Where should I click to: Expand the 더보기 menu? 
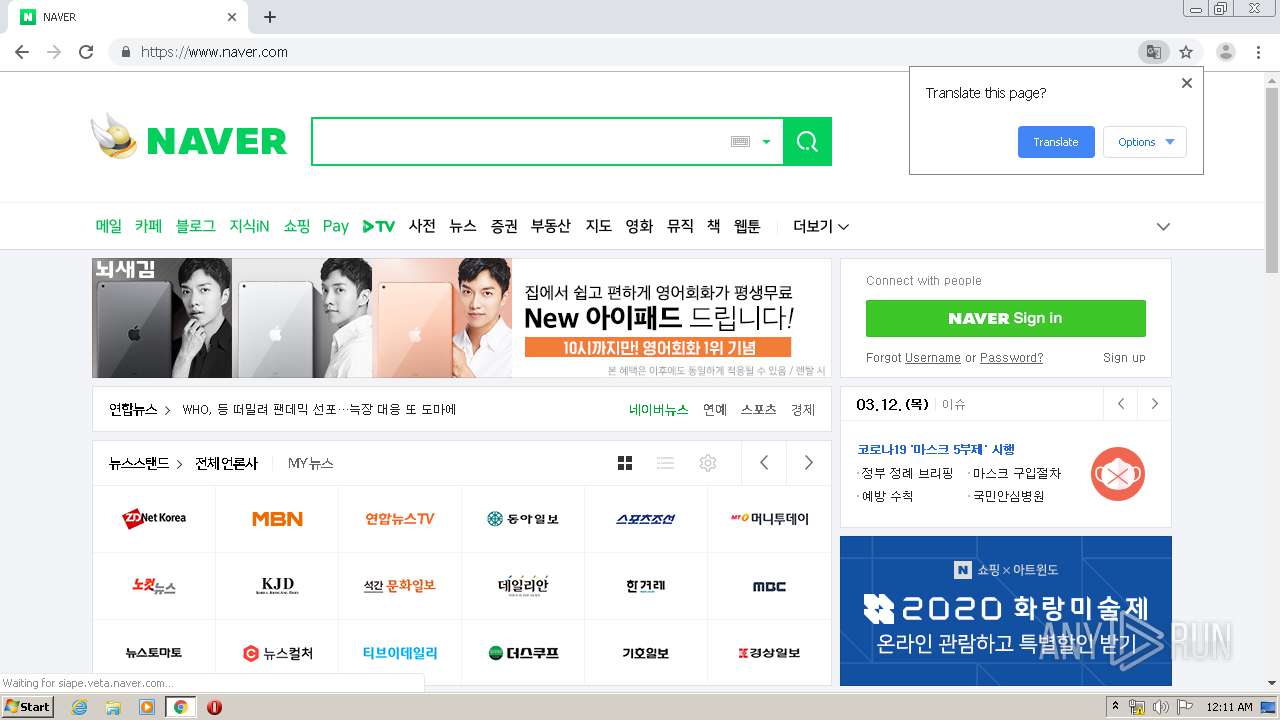coord(821,227)
